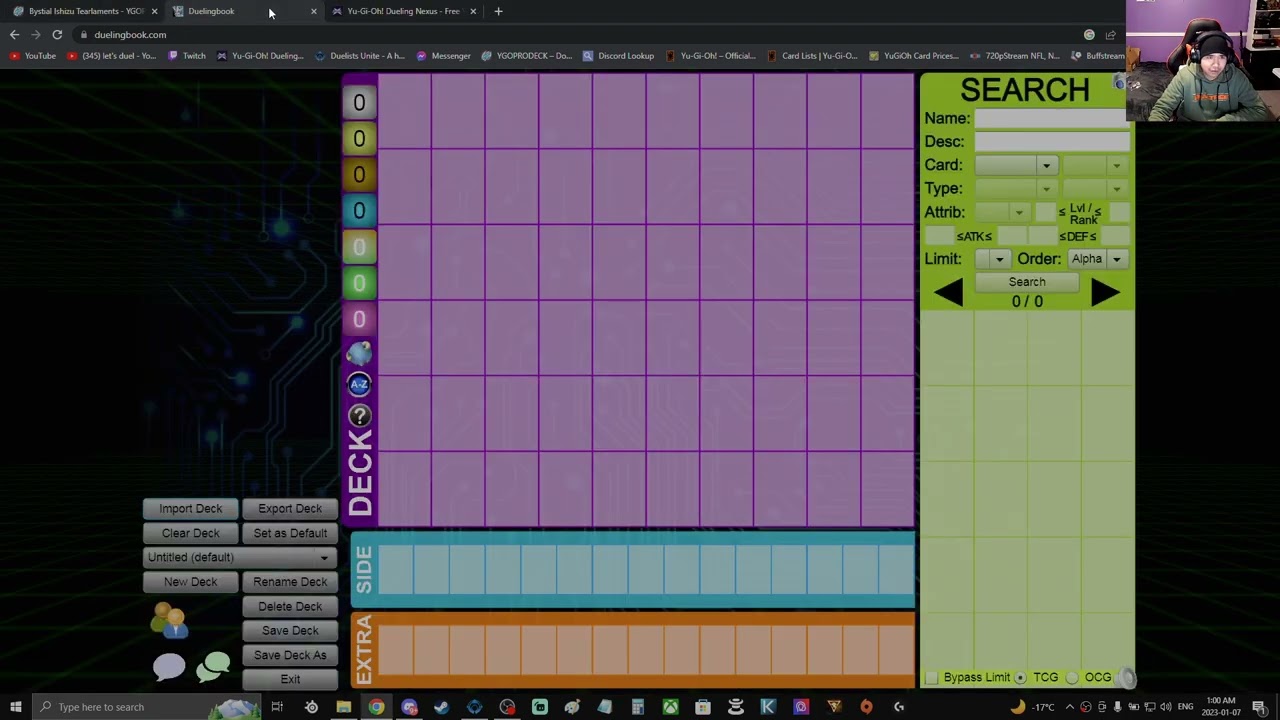Open the Card category dropdown
1280x720 pixels.
tap(1016, 165)
